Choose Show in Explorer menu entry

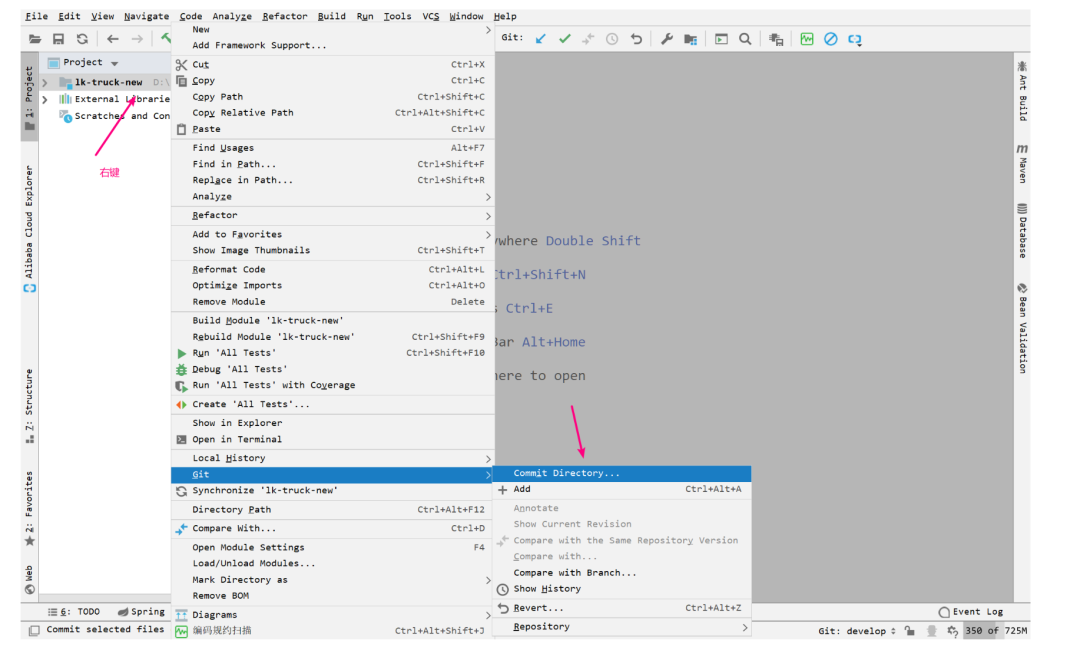pyautogui.click(x=333, y=423)
